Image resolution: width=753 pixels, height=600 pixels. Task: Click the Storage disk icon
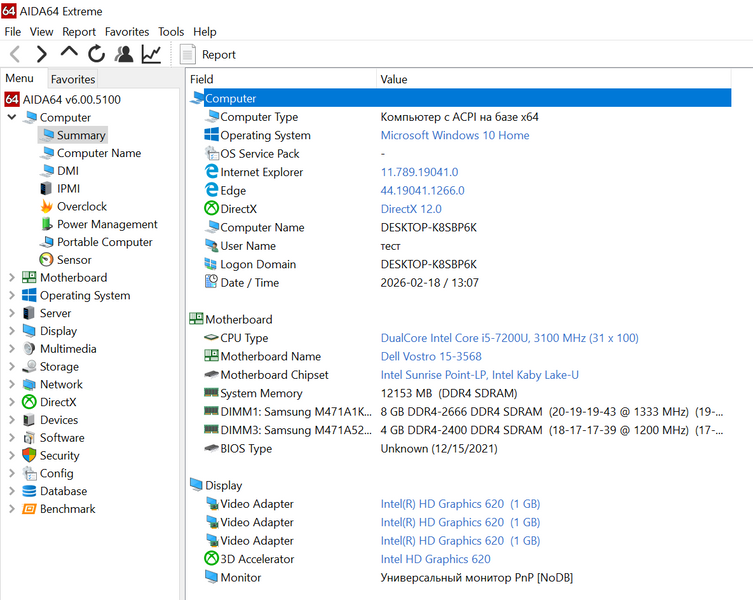pos(29,367)
